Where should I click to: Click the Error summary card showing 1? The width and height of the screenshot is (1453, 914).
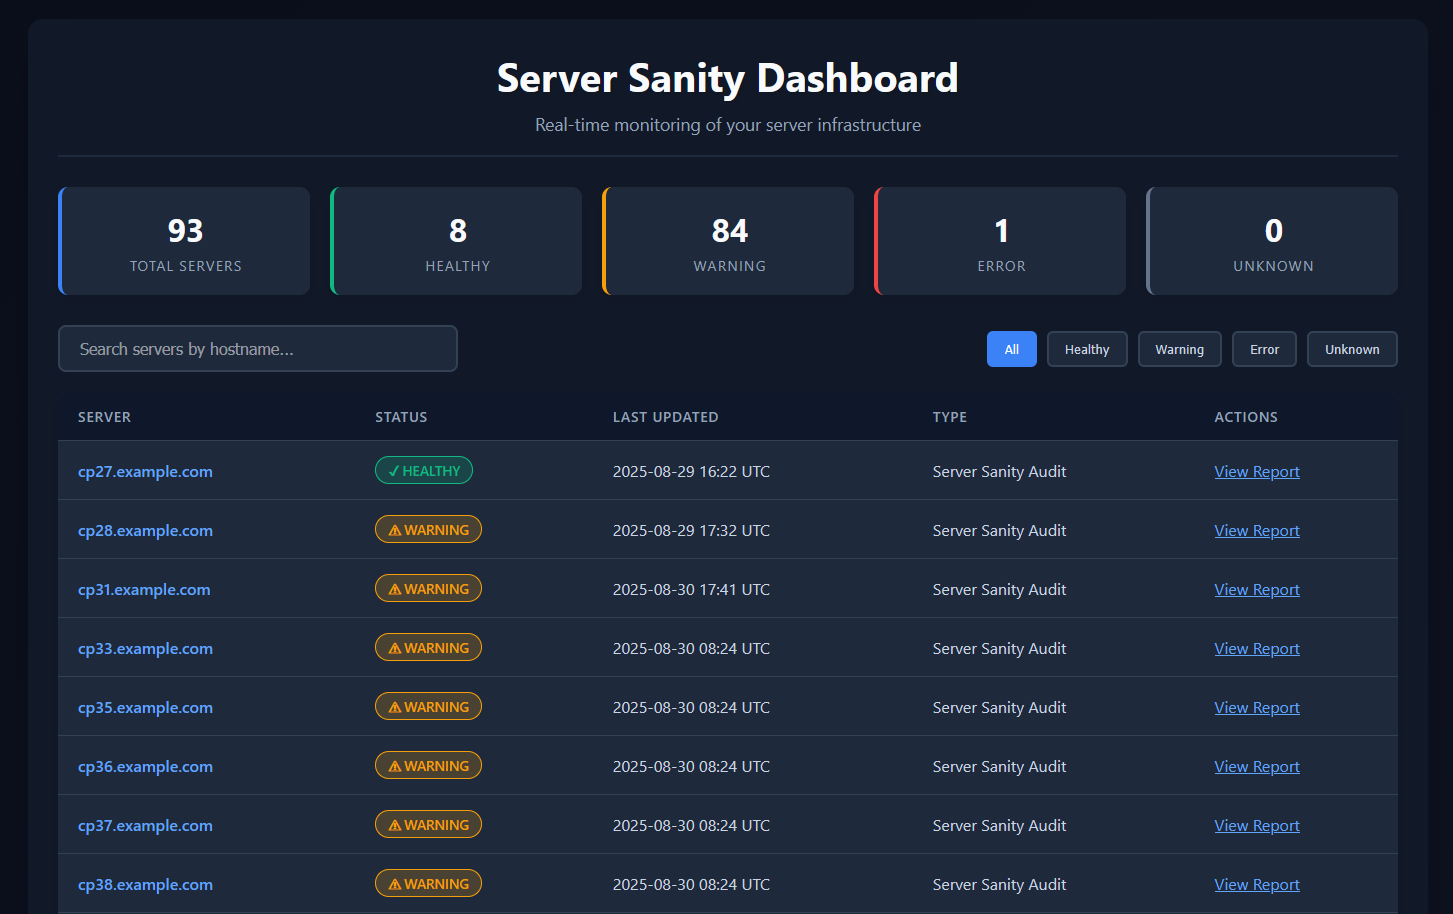(x=1000, y=241)
